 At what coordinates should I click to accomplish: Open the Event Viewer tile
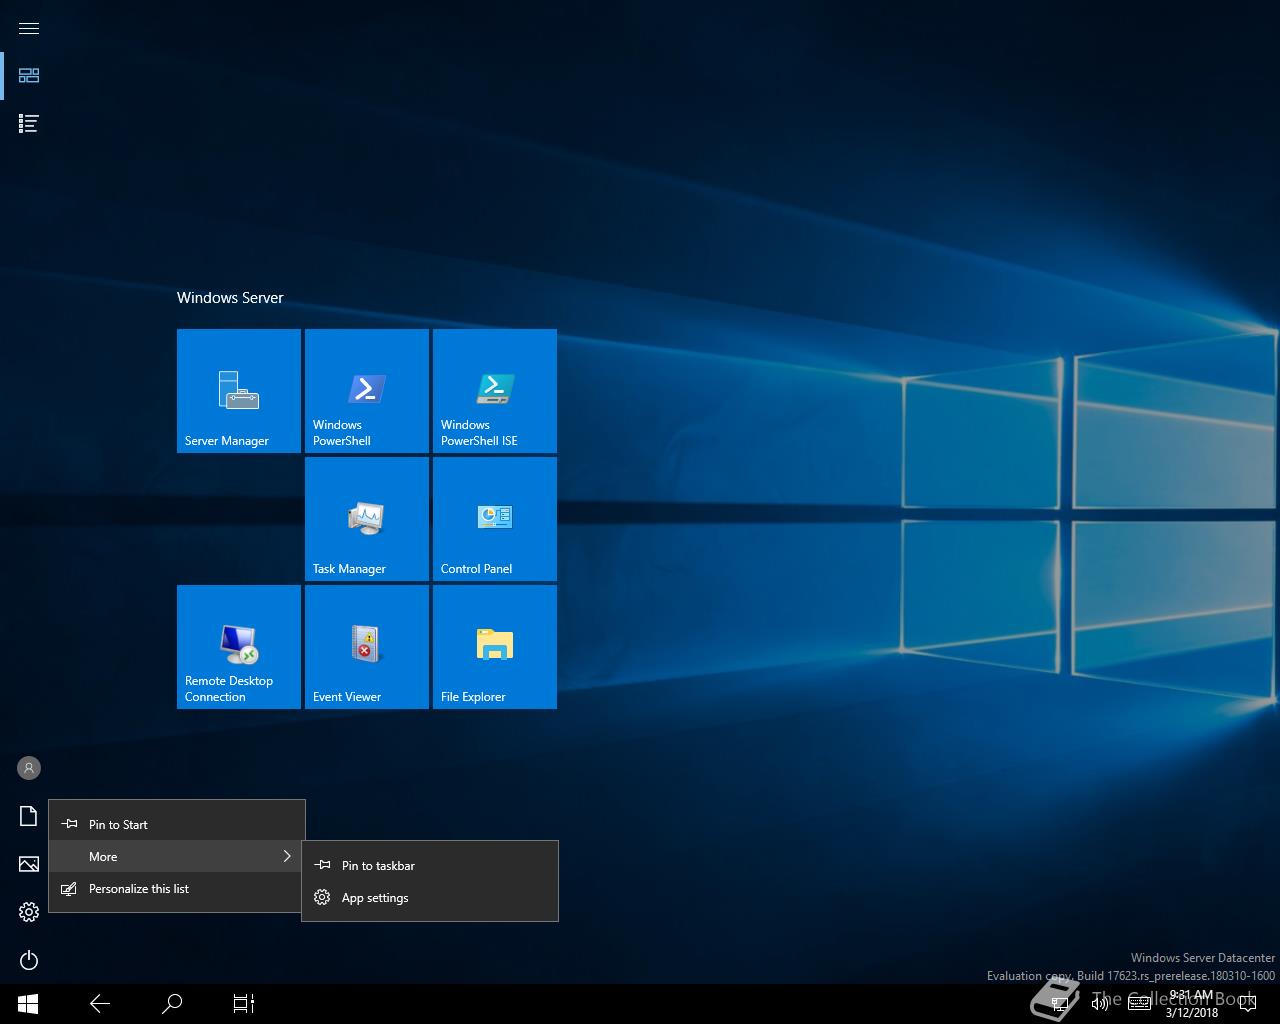coord(367,647)
